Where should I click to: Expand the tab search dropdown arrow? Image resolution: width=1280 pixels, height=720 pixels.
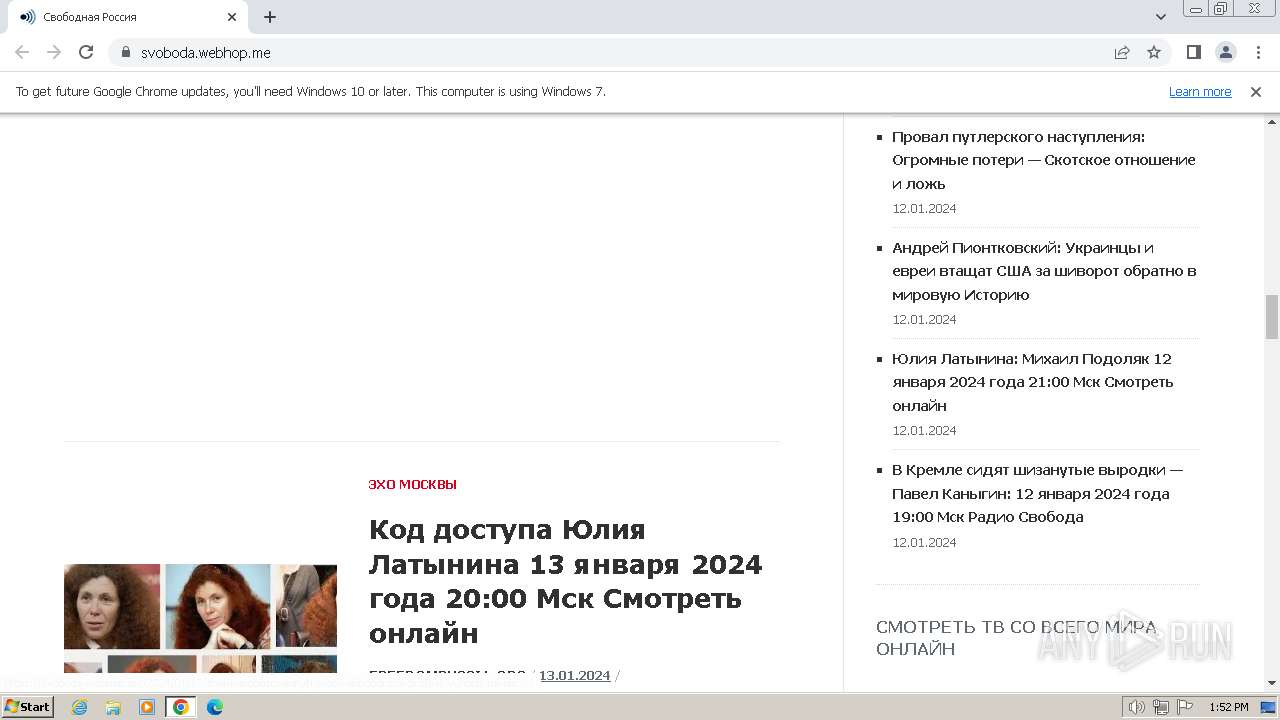point(1161,17)
